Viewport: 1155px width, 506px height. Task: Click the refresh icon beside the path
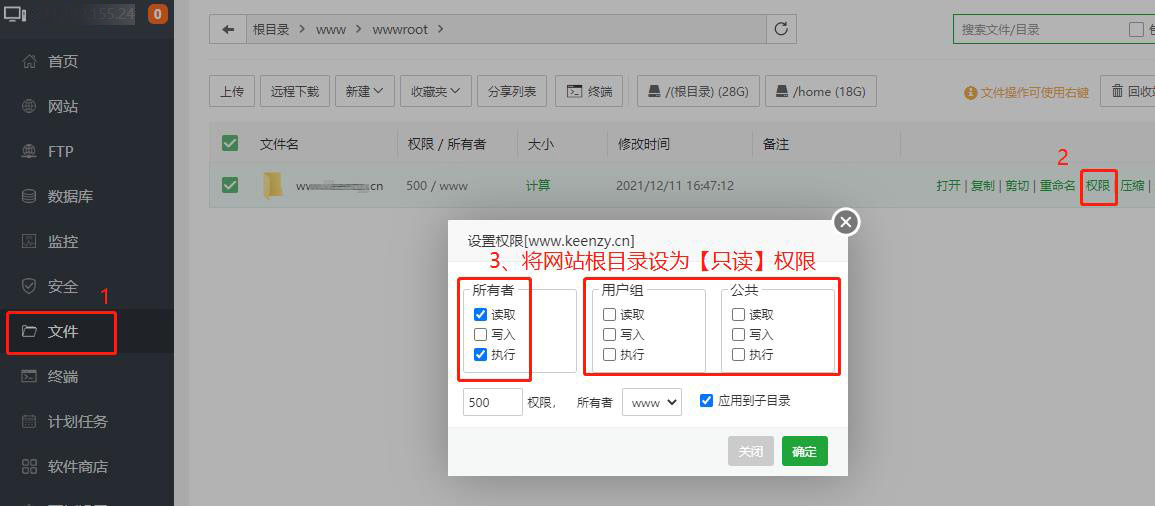click(x=781, y=30)
